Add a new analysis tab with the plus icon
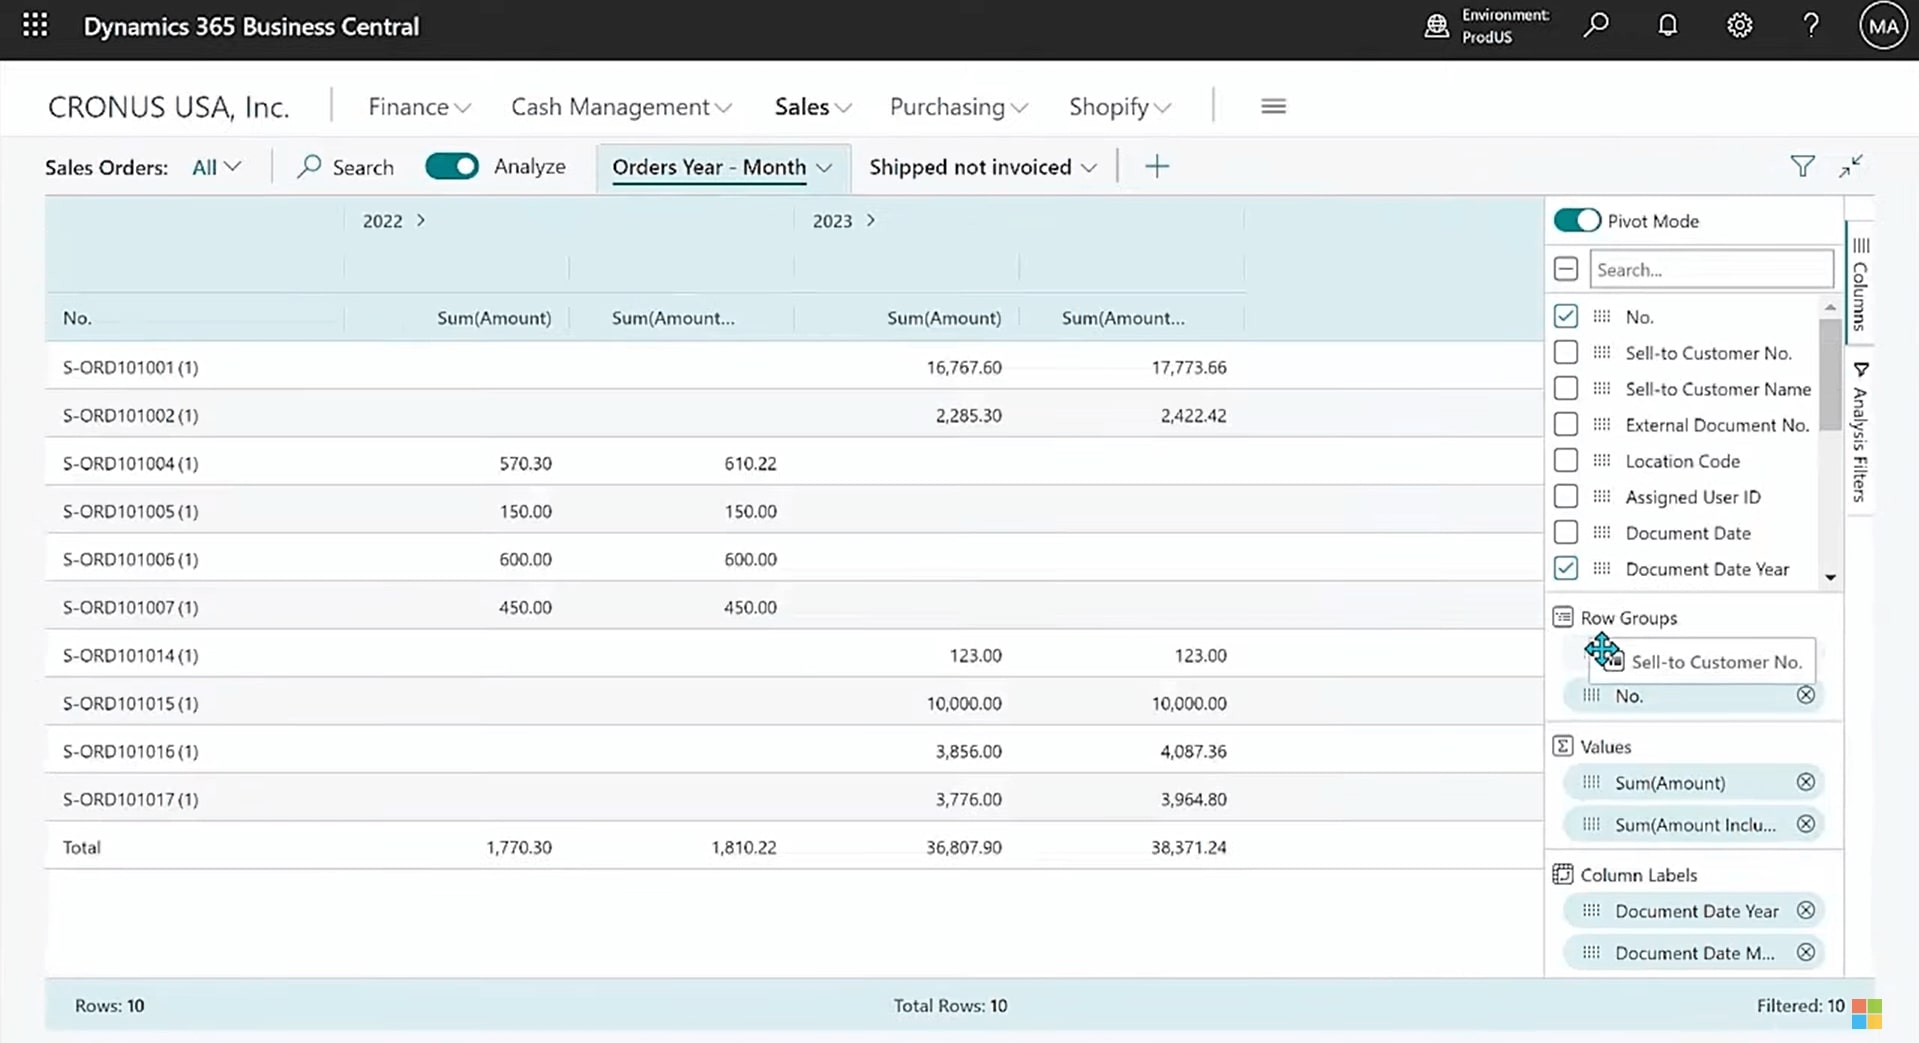This screenshot has height=1043, width=1919. coord(1157,166)
